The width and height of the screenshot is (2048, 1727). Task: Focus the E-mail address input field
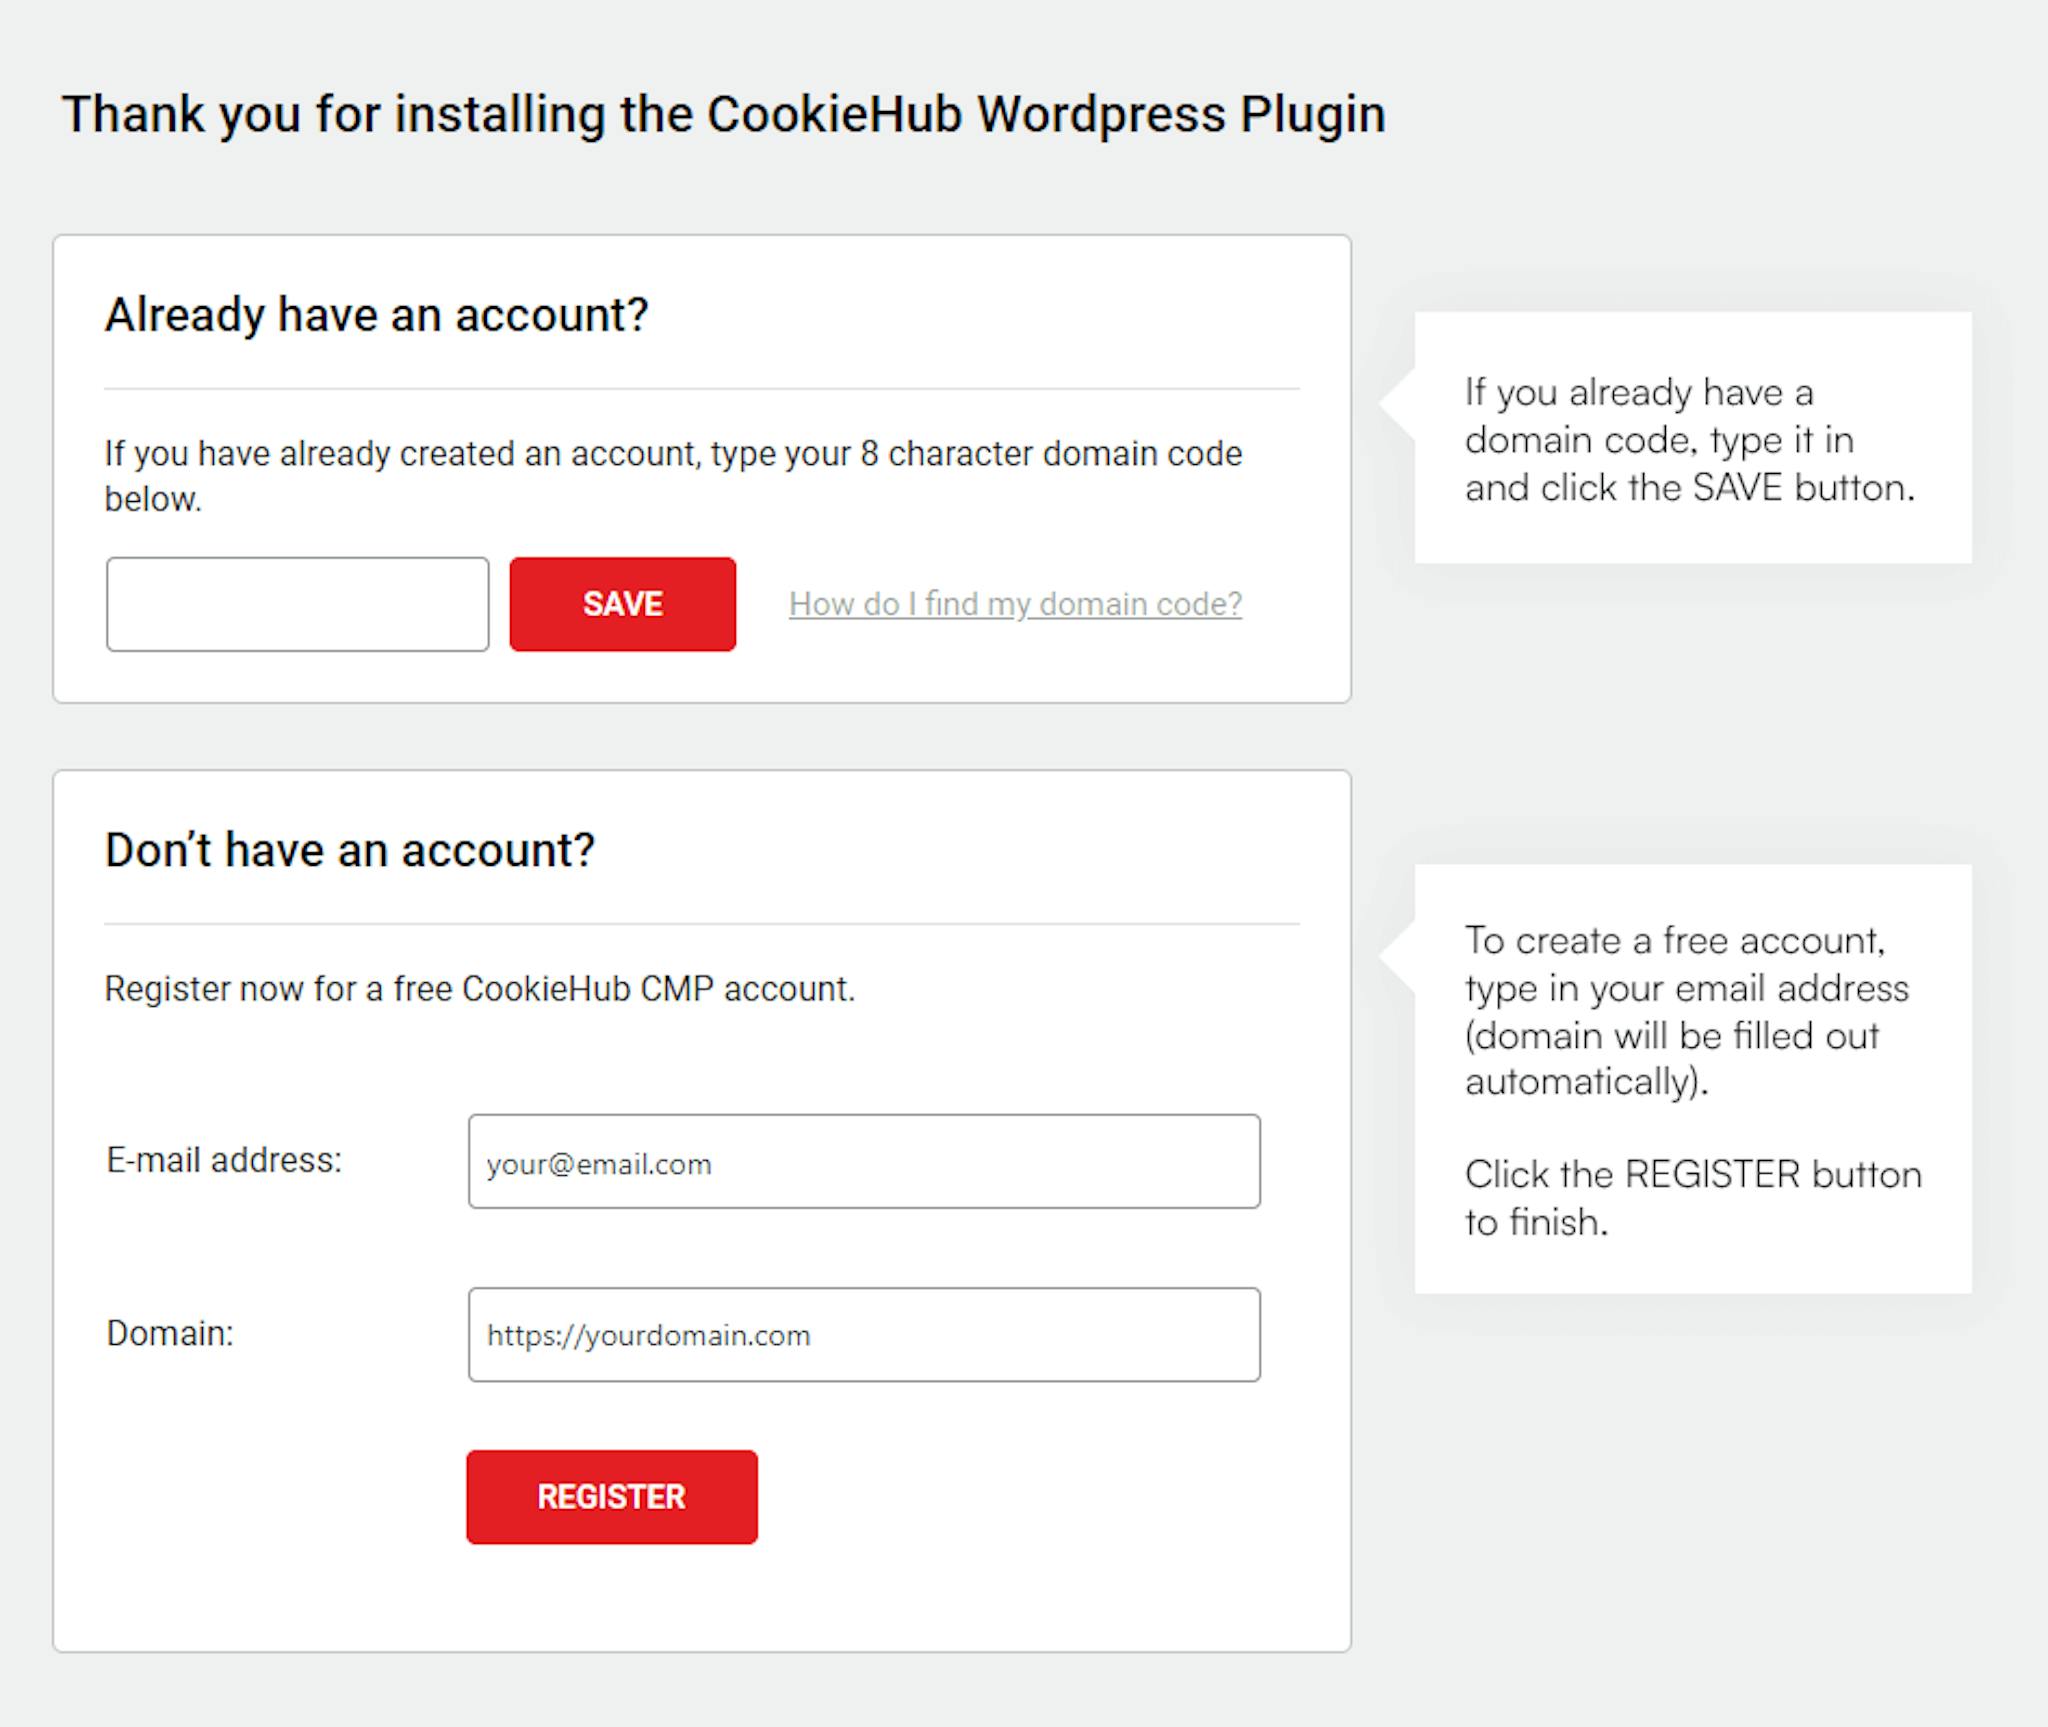864,1162
